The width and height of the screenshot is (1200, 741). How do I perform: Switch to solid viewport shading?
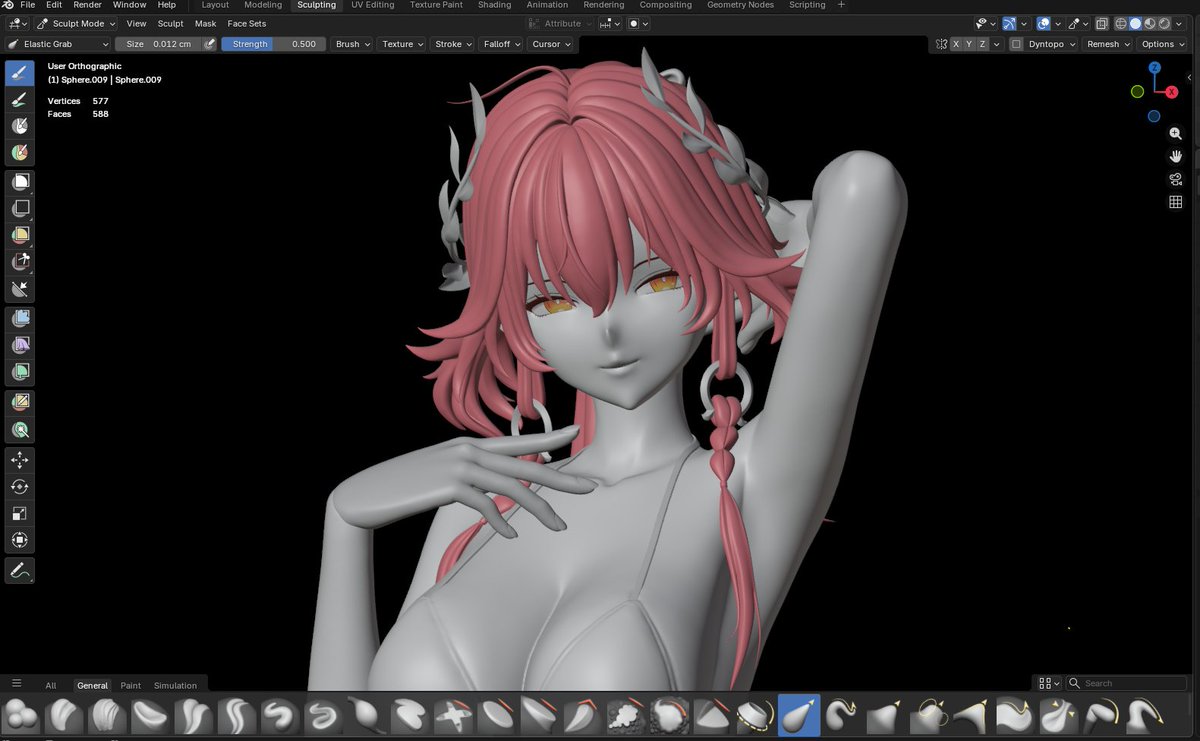pyautogui.click(x=1135, y=24)
